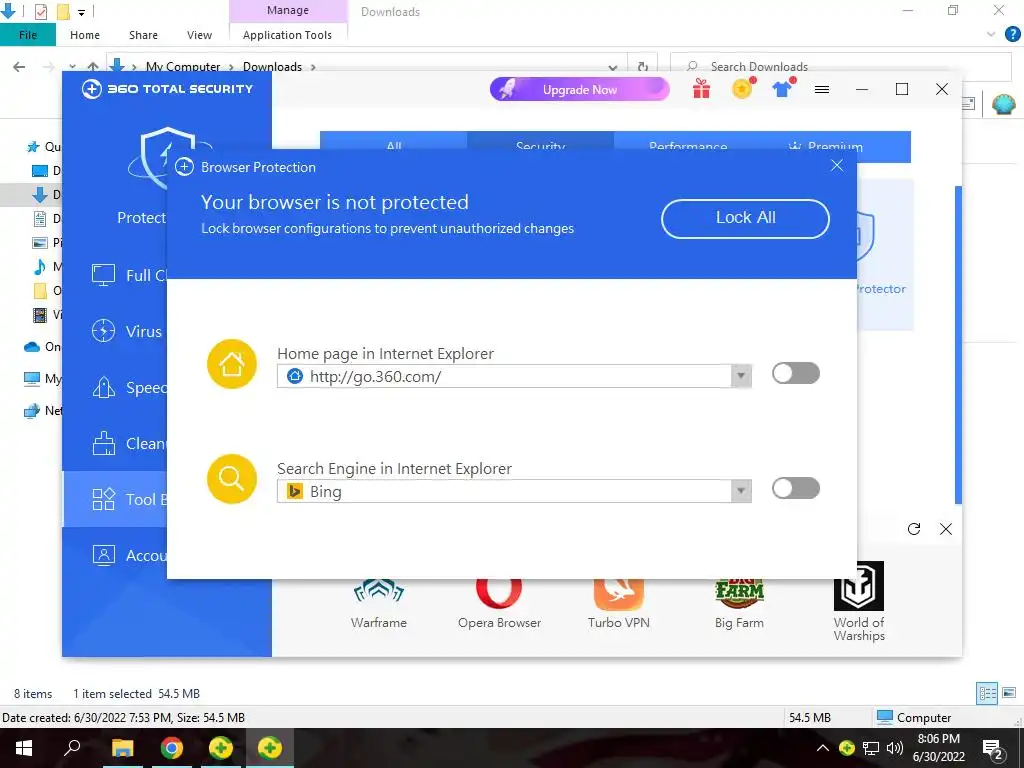Expand the address bar history dropdown

tap(613, 67)
